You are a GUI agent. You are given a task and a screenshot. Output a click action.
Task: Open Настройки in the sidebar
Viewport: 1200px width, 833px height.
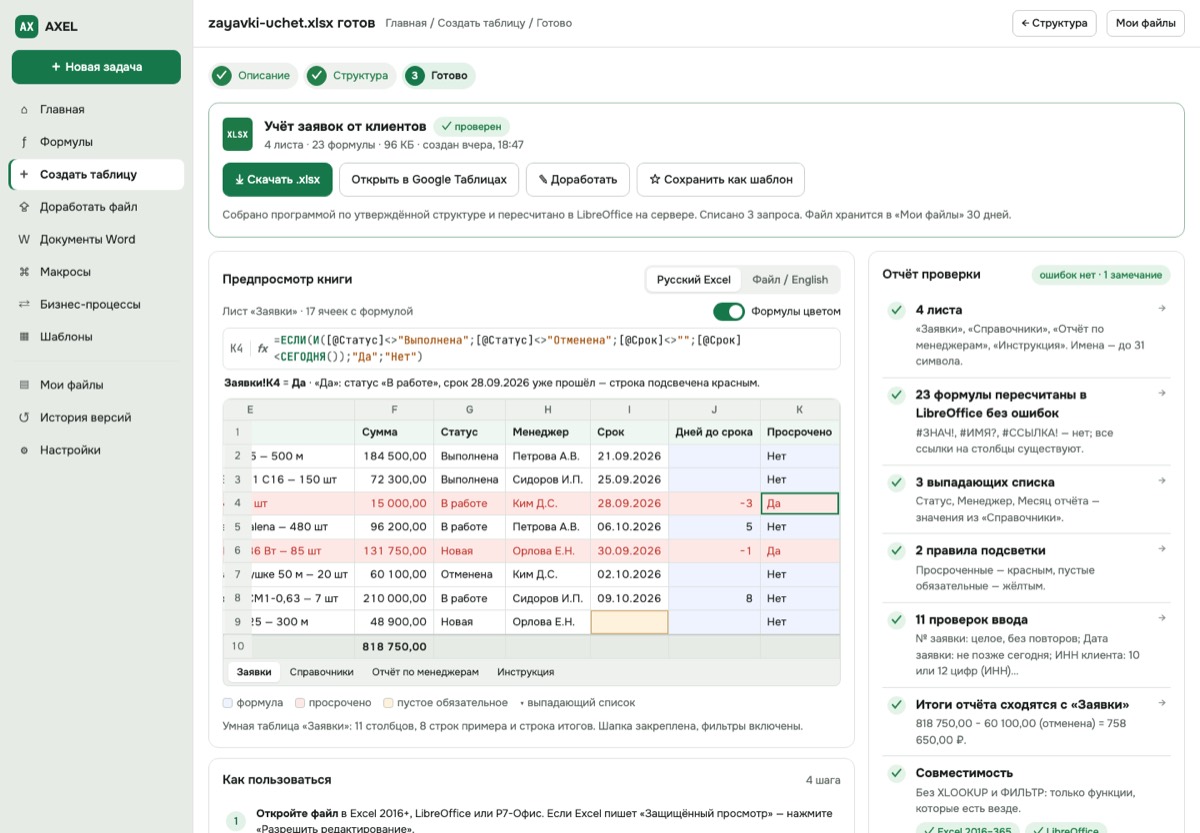pos(96,450)
